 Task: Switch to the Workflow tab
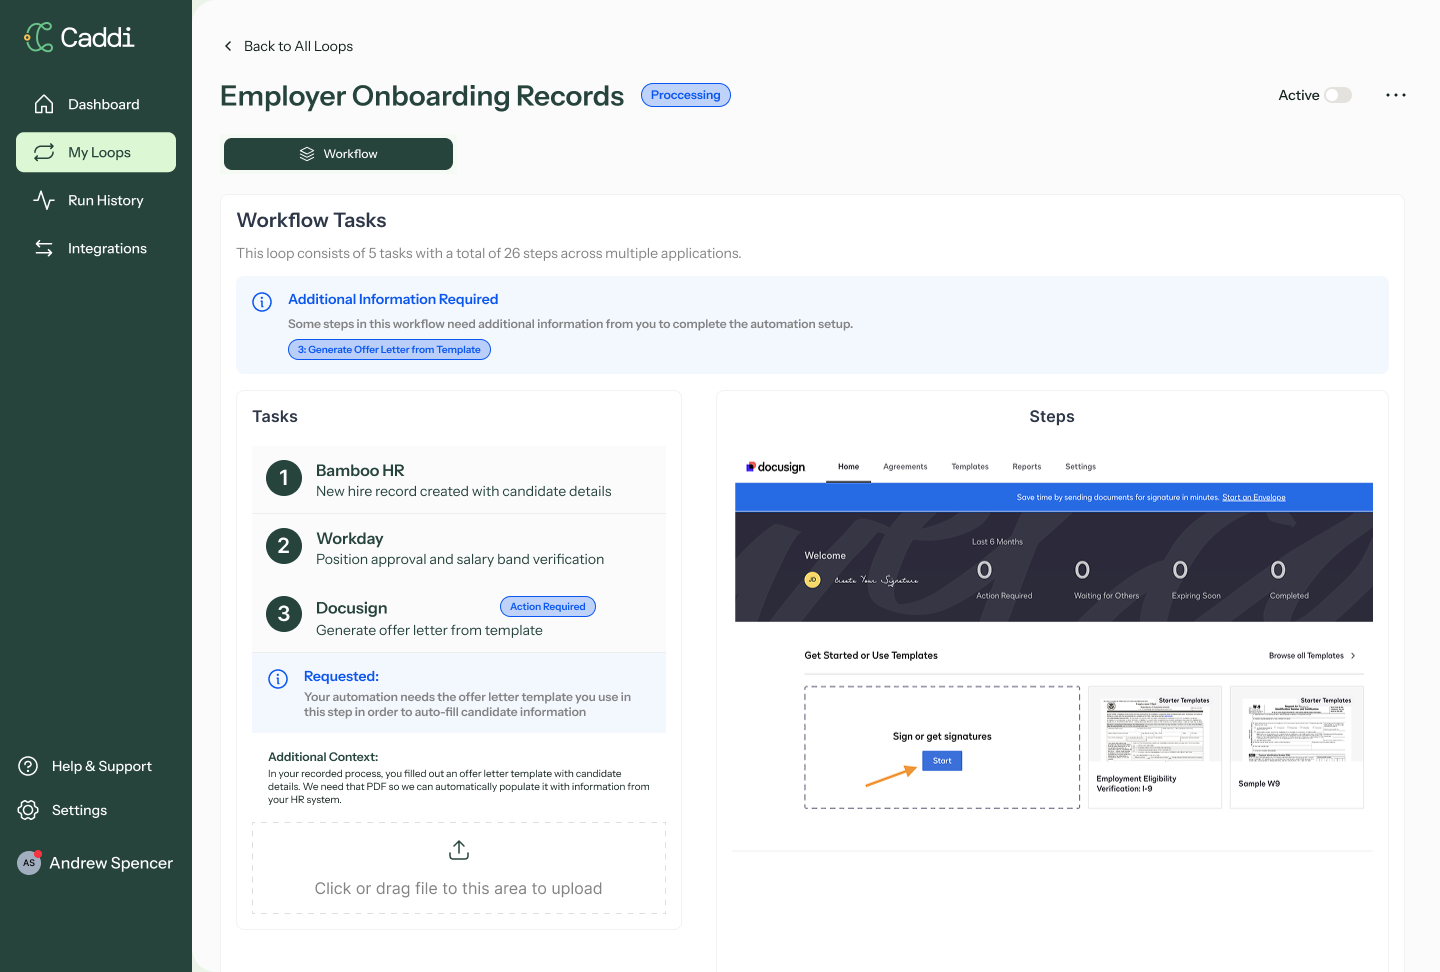click(338, 154)
